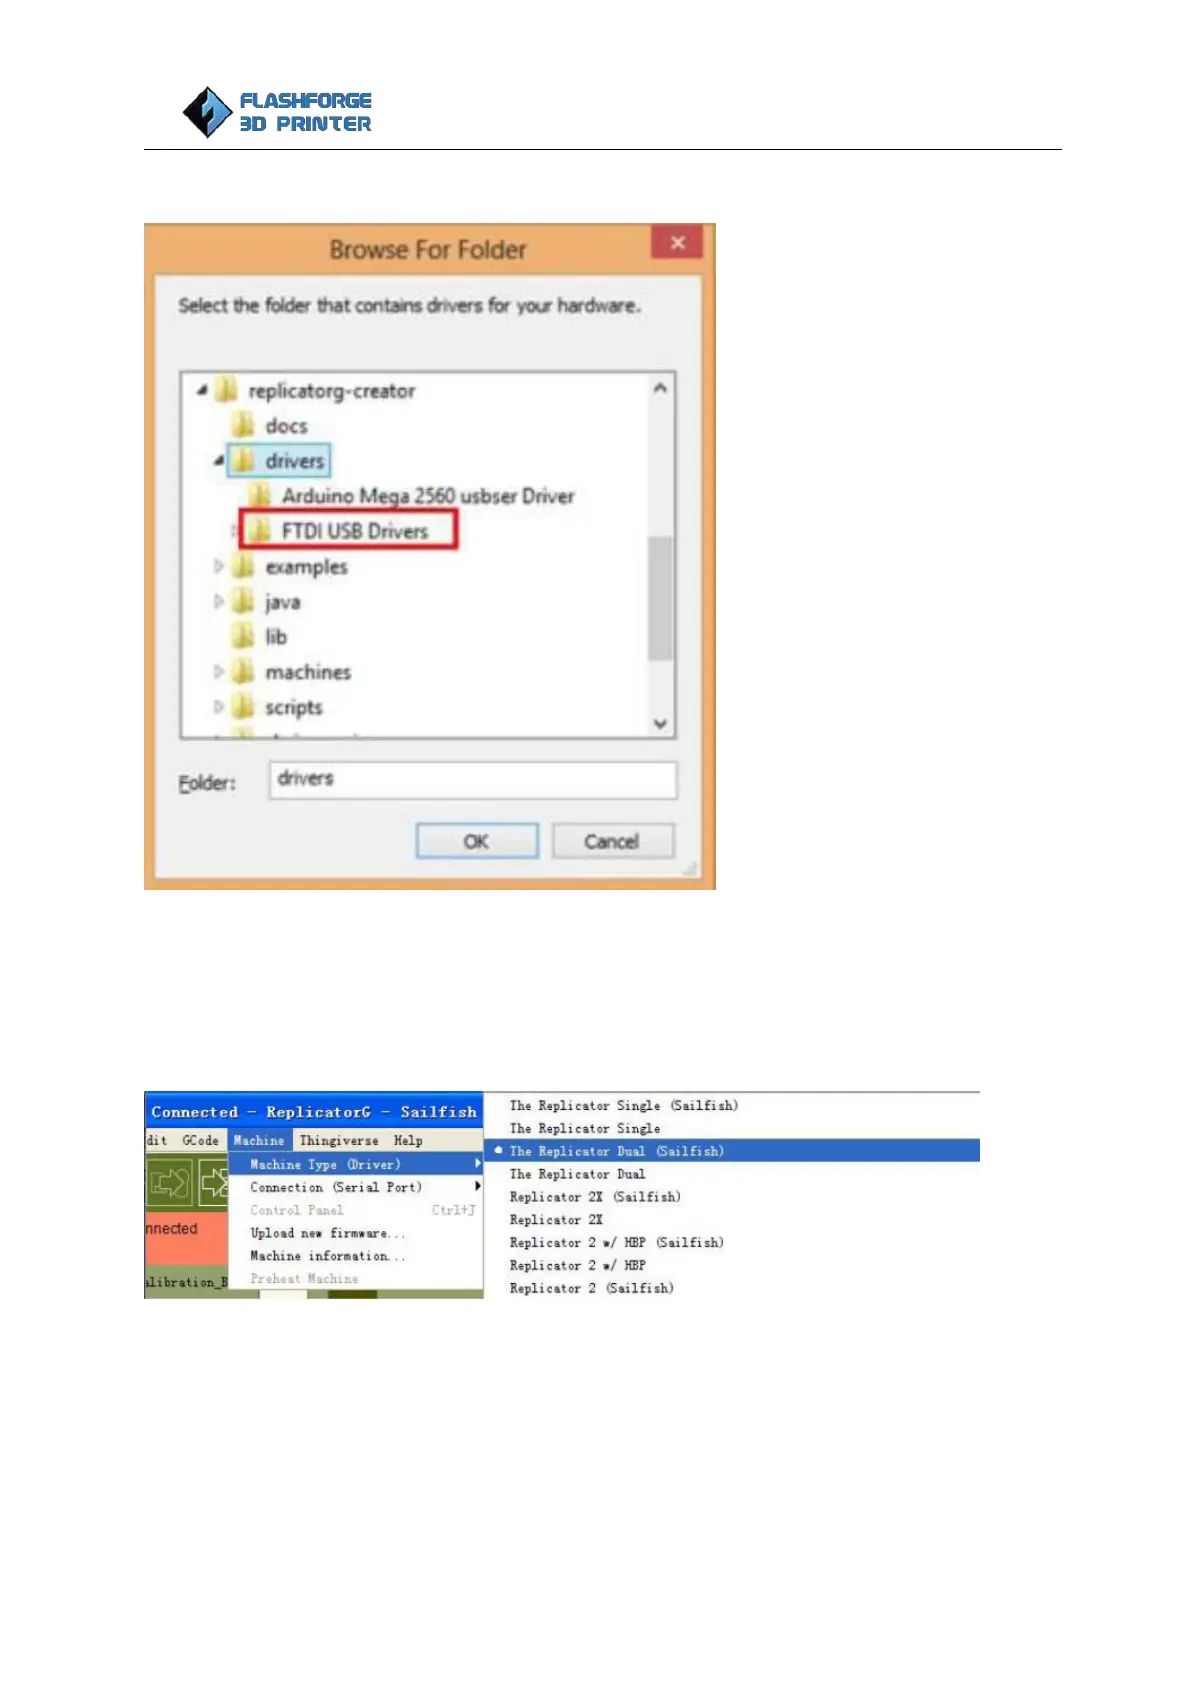Click the first green arrow toolbar icon in ReplicatorG
This screenshot has width=1191, height=1684.
(169, 1183)
